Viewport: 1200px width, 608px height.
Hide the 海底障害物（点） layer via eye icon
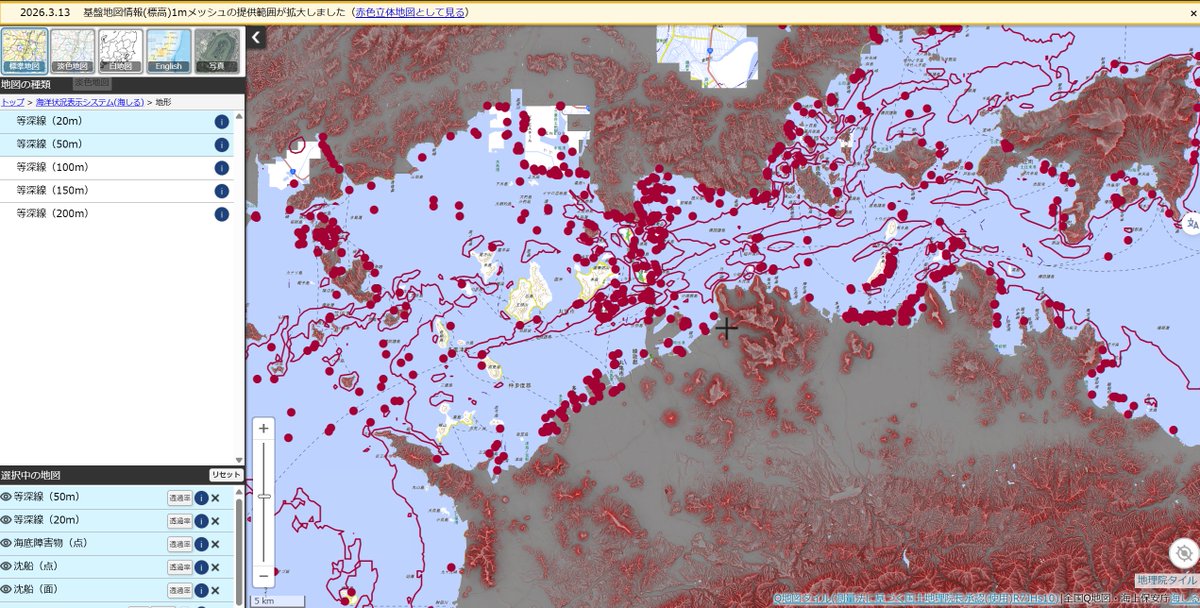[x=6, y=543]
